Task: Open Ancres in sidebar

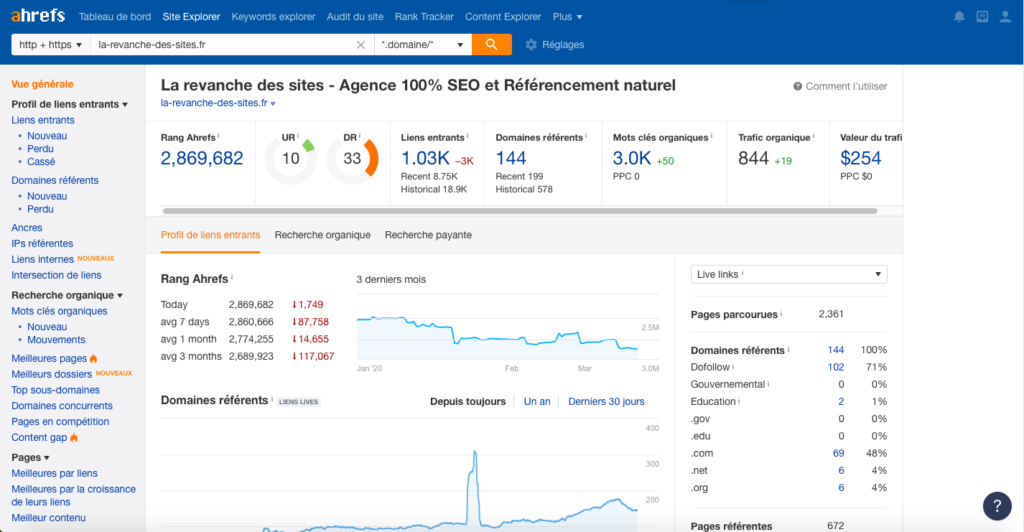Action: [x=27, y=228]
